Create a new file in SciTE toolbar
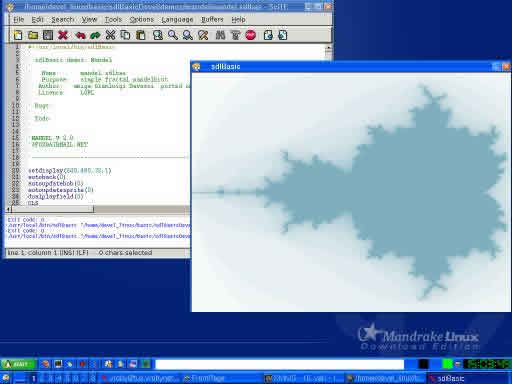Viewport: 512px width, 384px height. [18, 35]
